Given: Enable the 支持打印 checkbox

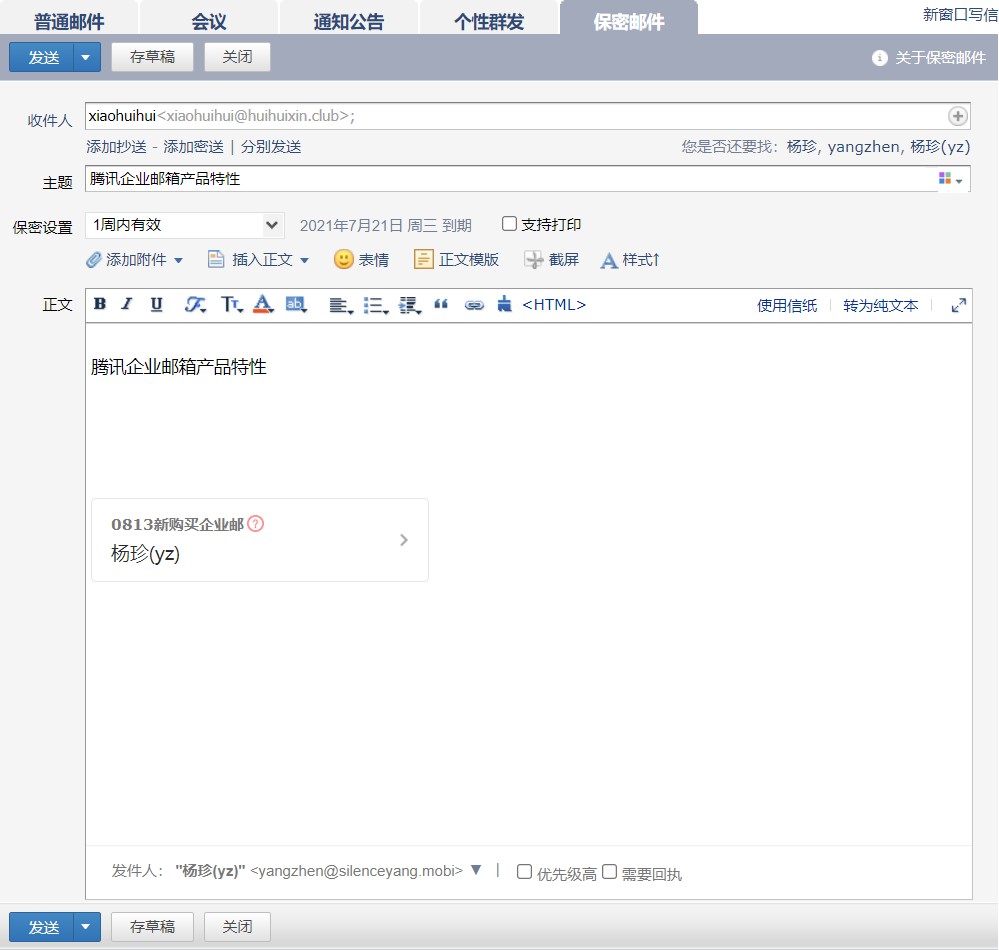Looking at the screenshot, I should coord(509,224).
